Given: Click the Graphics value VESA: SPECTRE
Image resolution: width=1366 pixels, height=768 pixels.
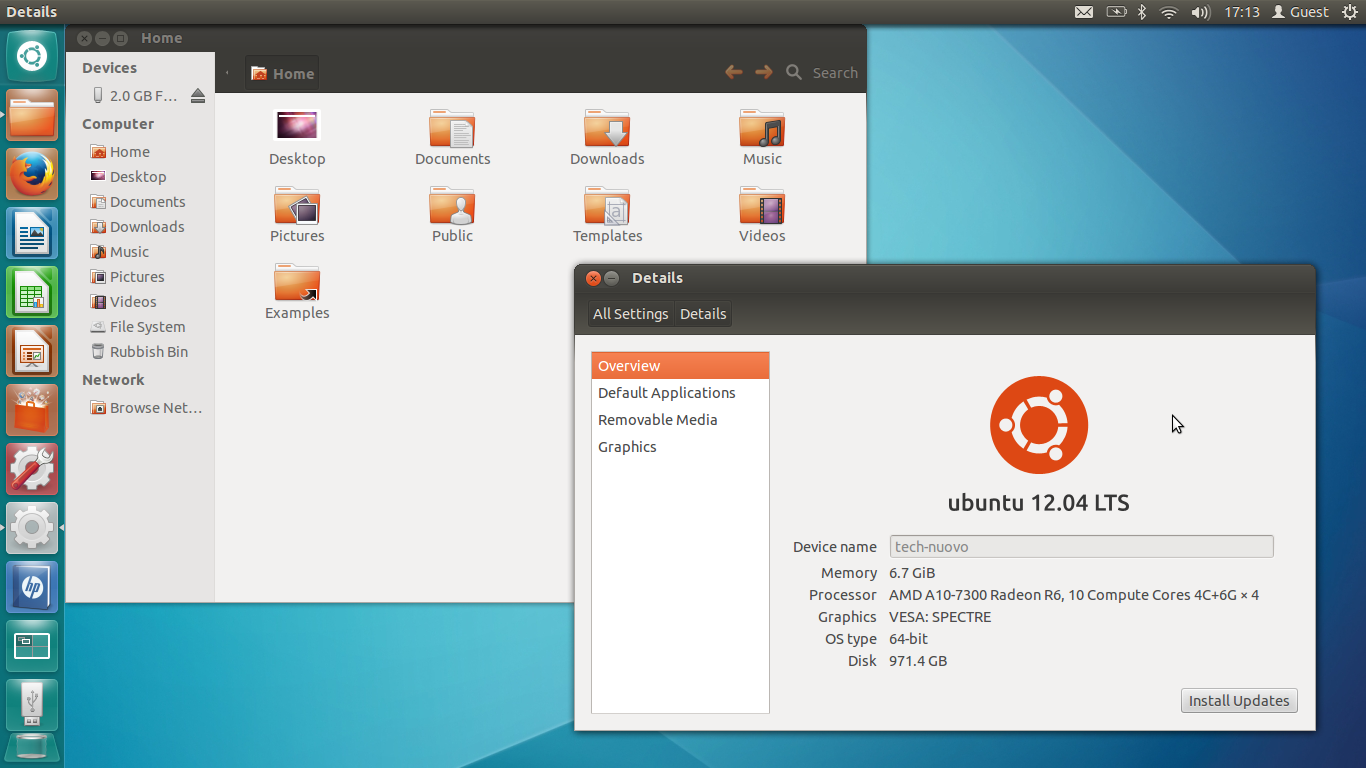Looking at the screenshot, I should coord(940,617).
